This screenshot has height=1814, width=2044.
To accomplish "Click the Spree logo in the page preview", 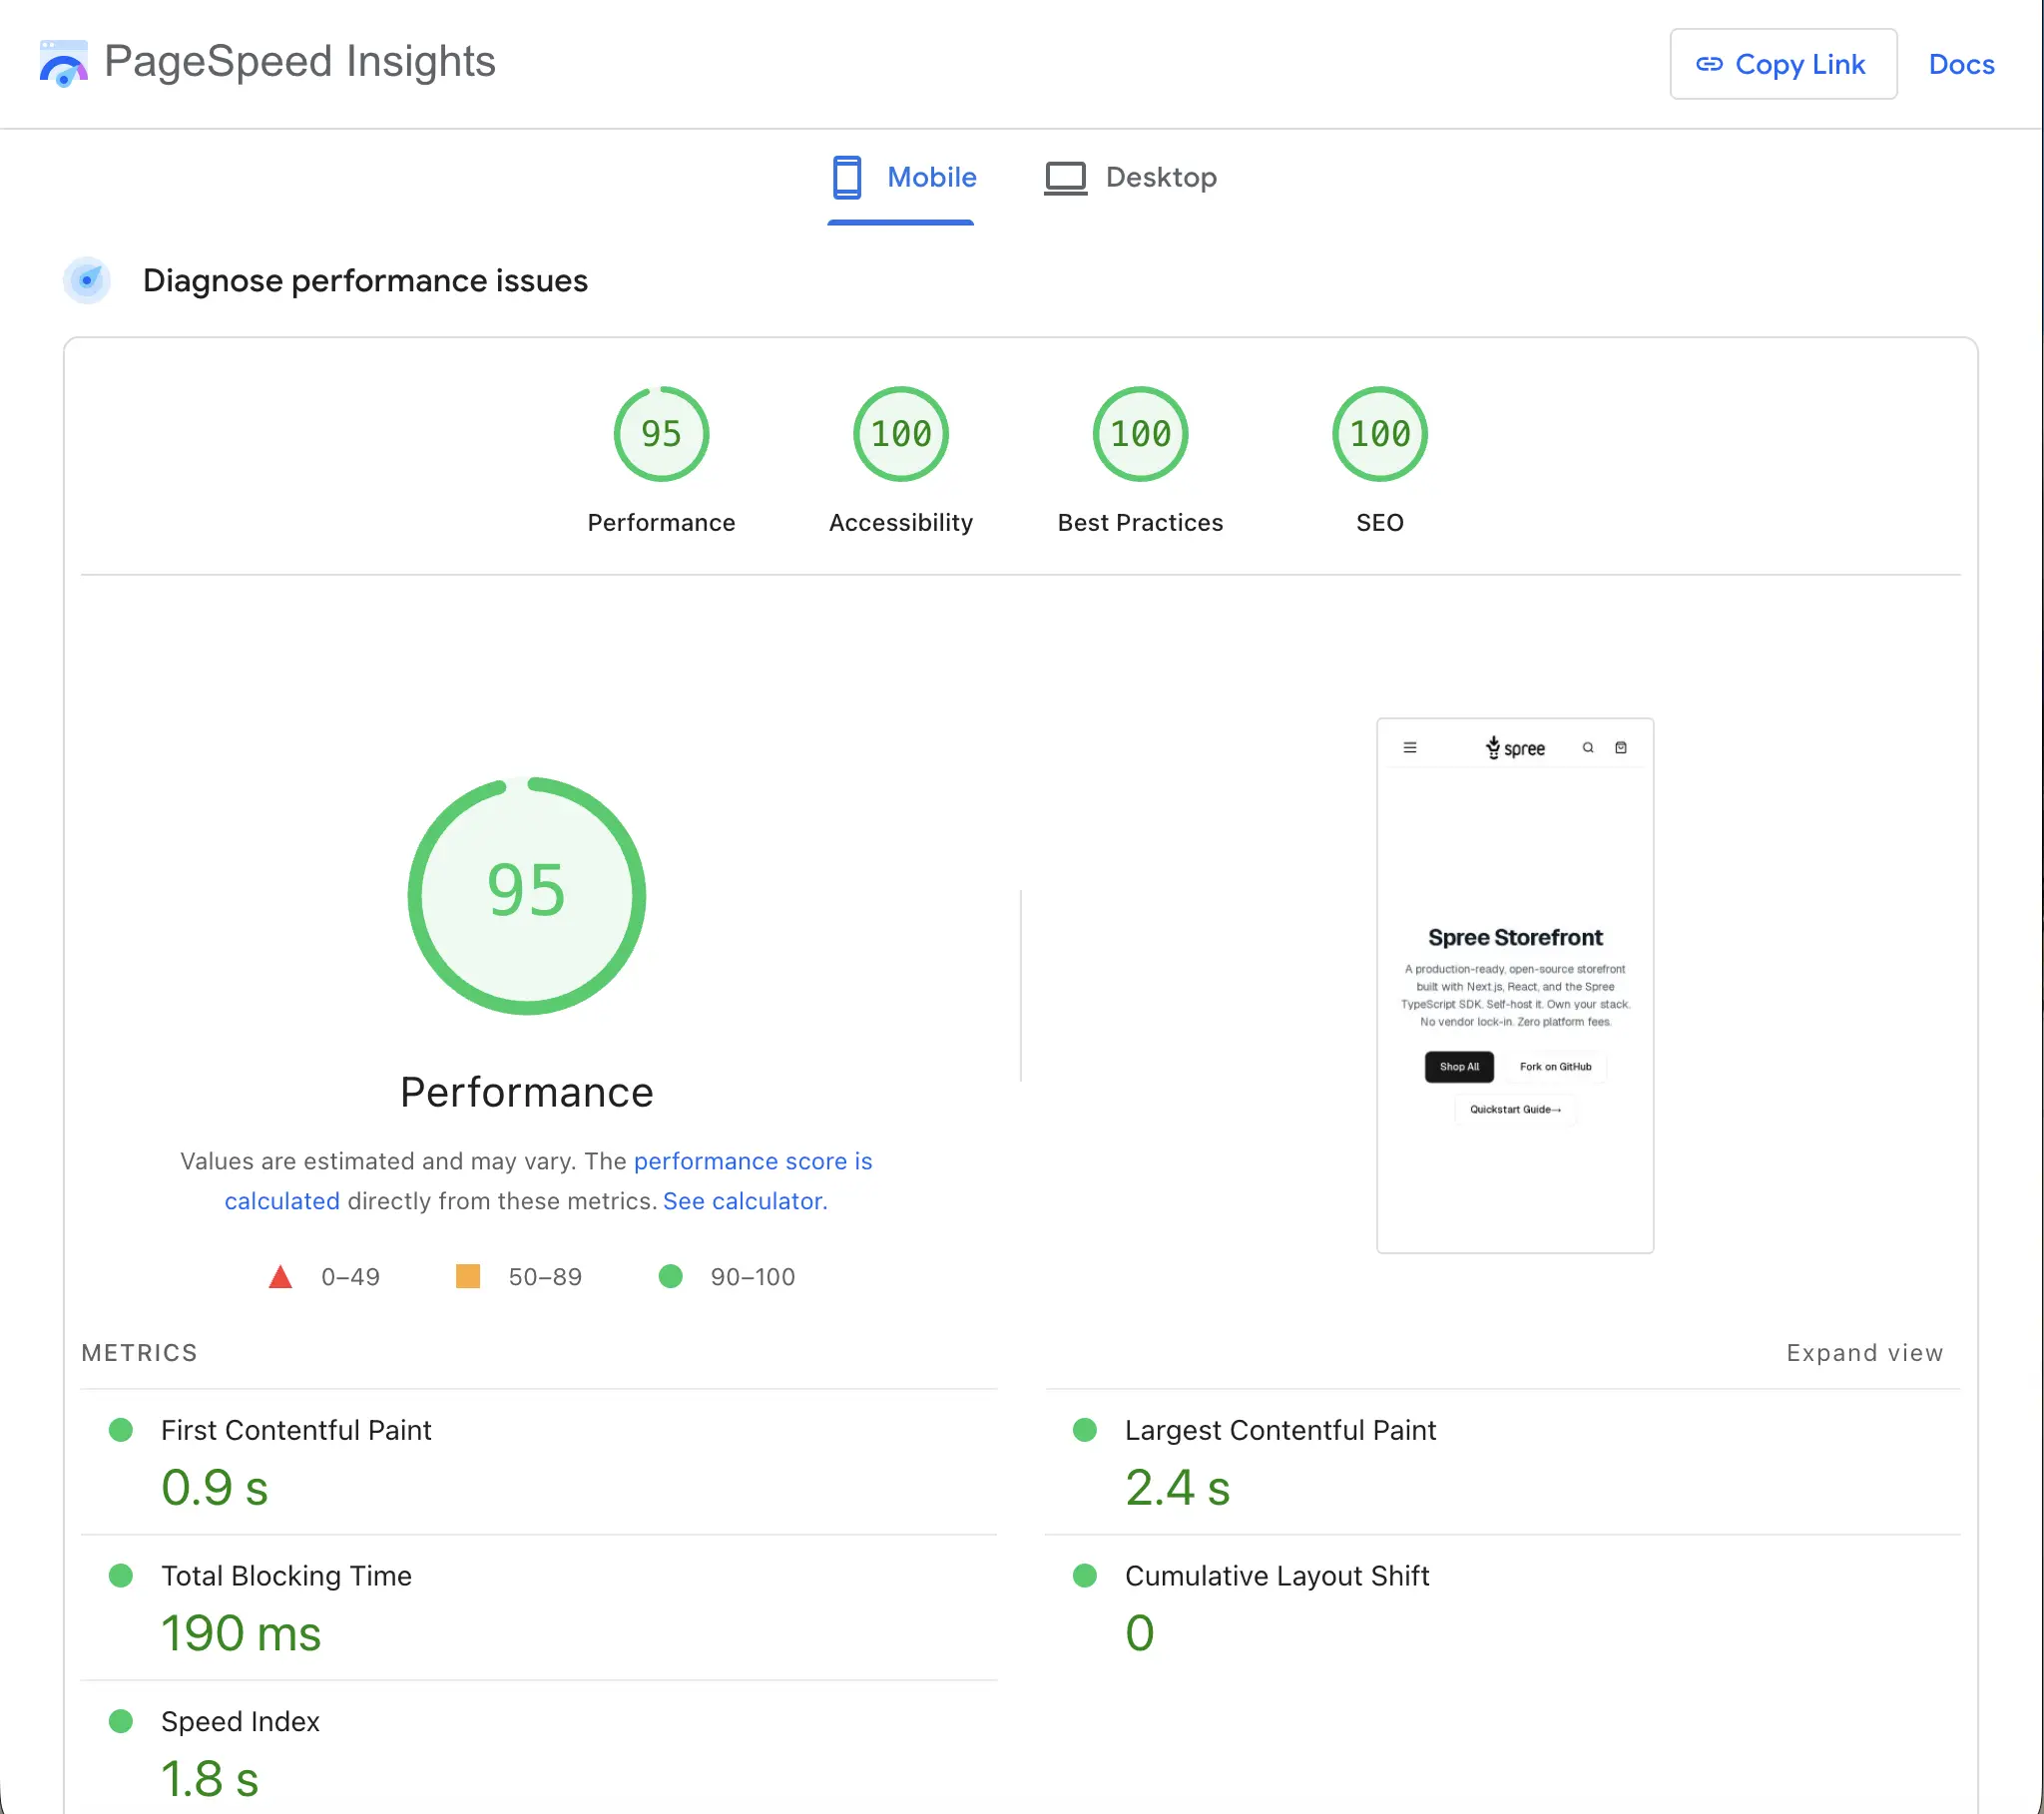I will [1515, 747].
